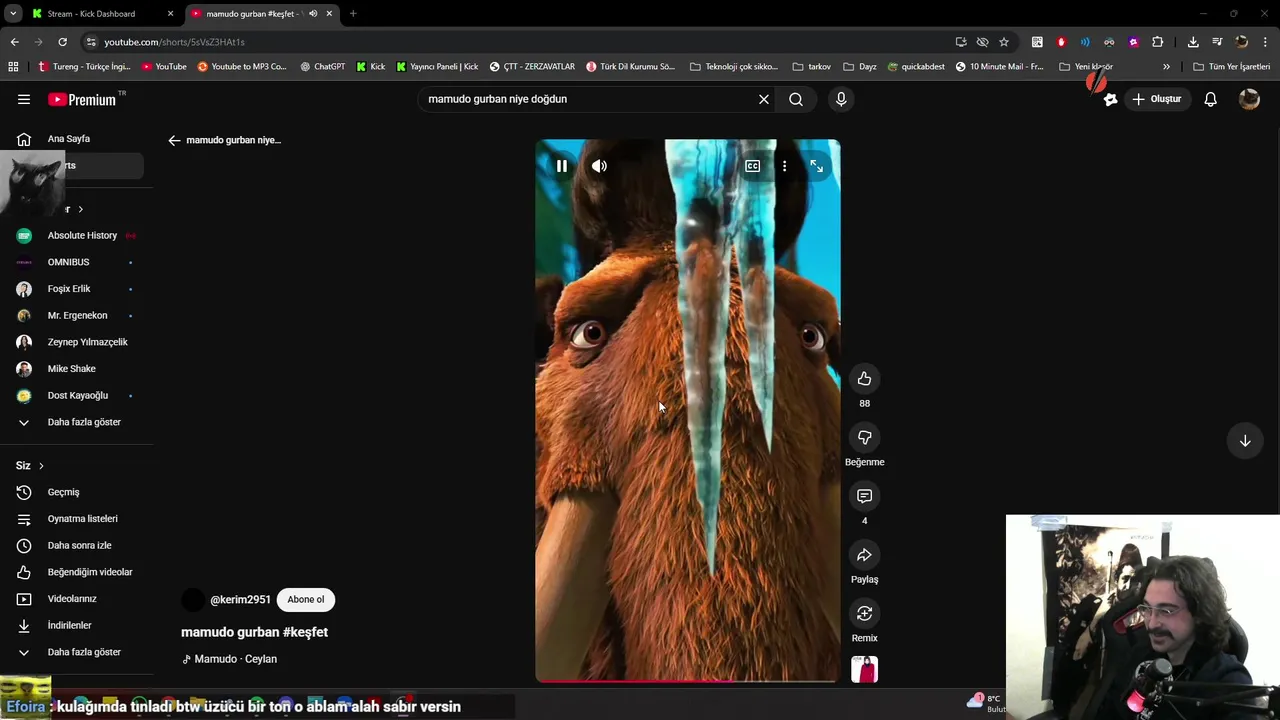1280x720 pixels.
Task: Mute the Short's volume
Action: tap(599, 166)
